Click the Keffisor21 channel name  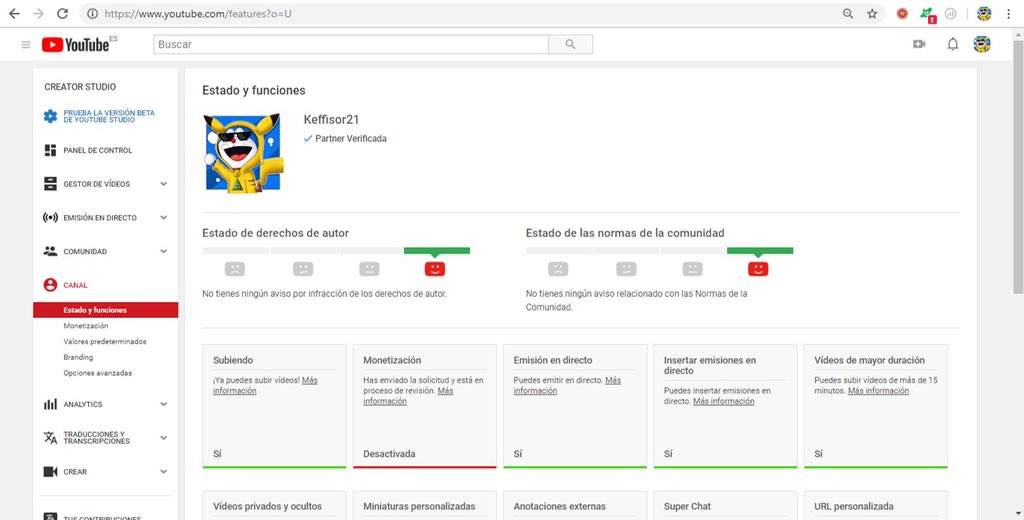331,120
